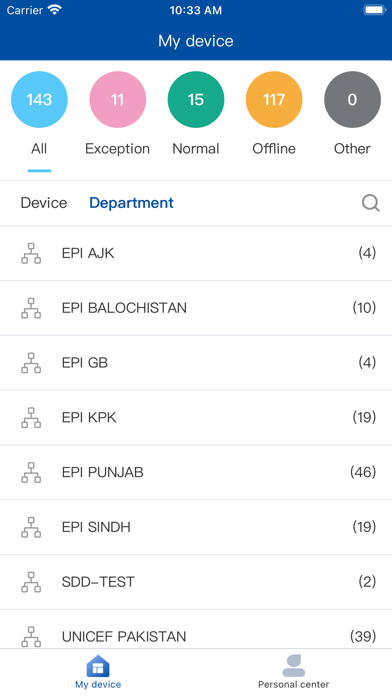Tap the hierarchy icon beside EPI AJK
Viewport: 392px width, 696px height.
pyautogui.click(x=31, y=253)
